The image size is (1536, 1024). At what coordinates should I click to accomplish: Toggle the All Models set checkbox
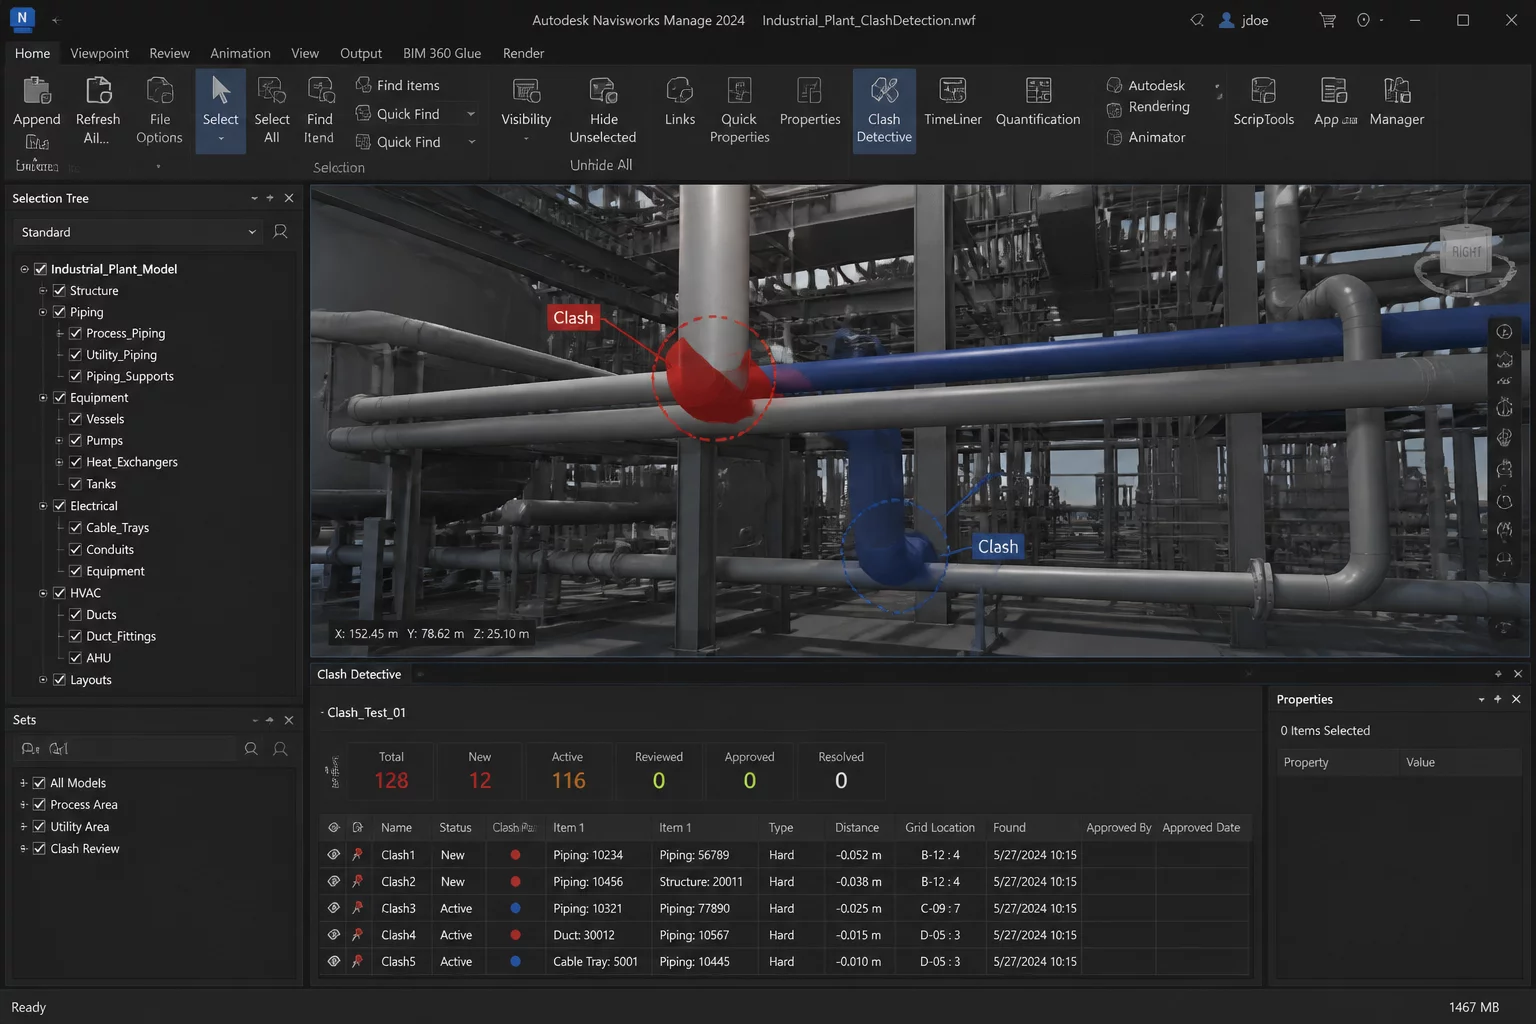[39, 783]
